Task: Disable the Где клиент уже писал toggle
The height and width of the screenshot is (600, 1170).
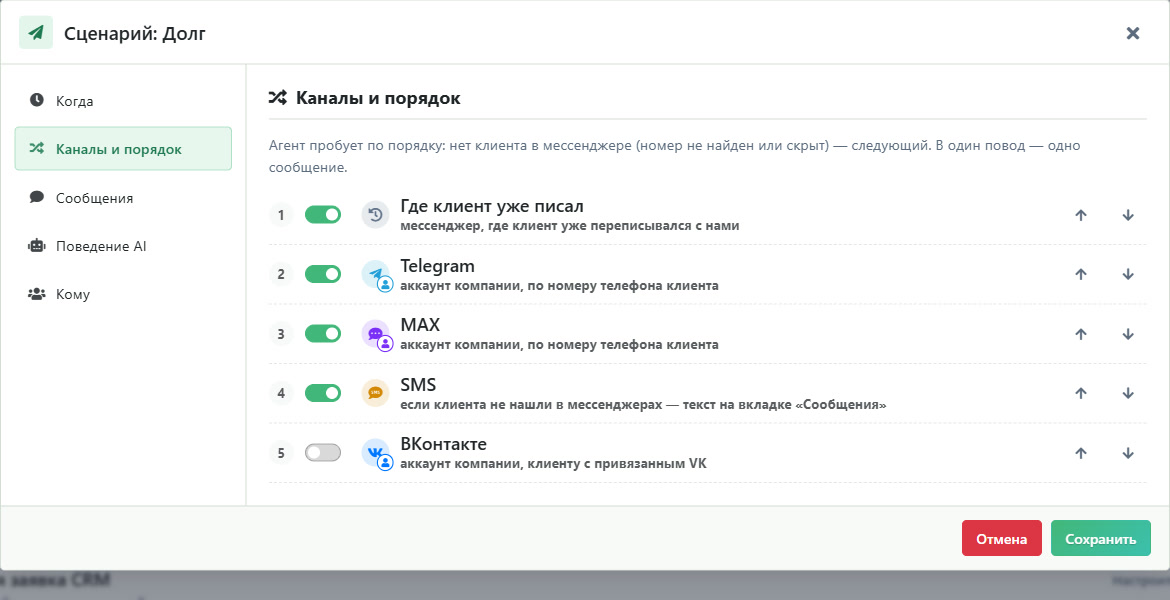Action: tap(323, 215)
